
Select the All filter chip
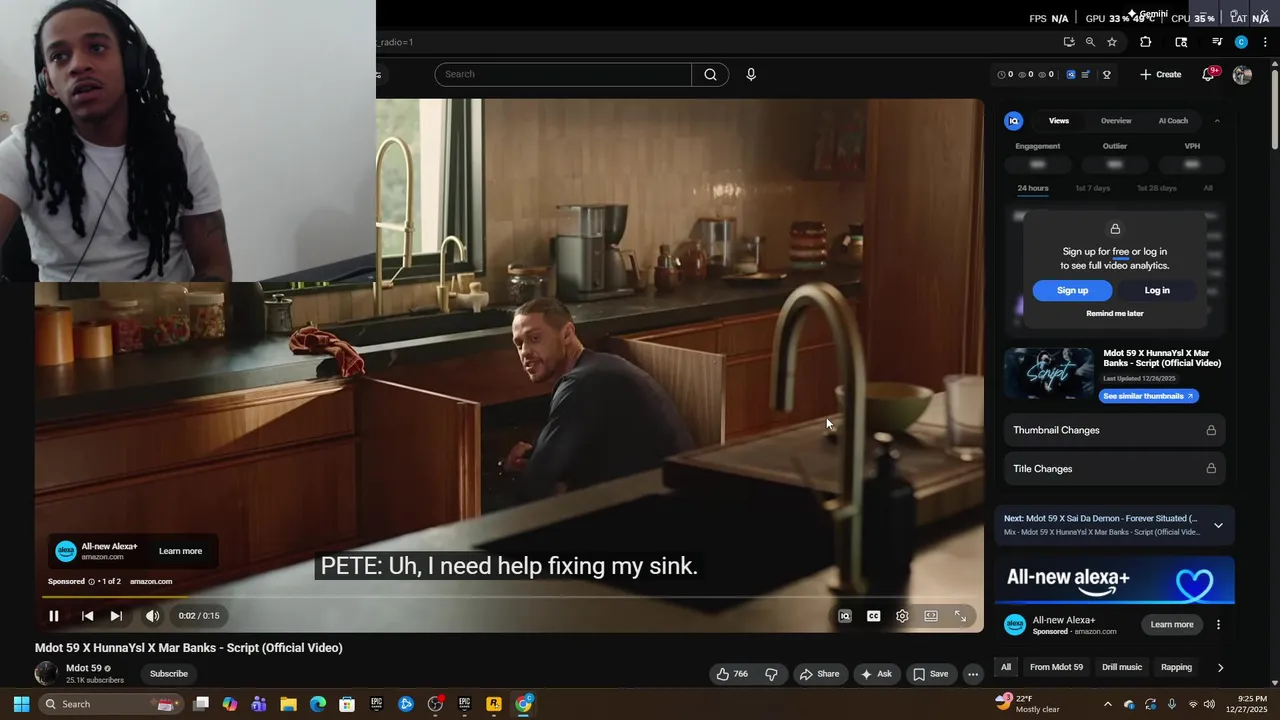(1006, 667)
